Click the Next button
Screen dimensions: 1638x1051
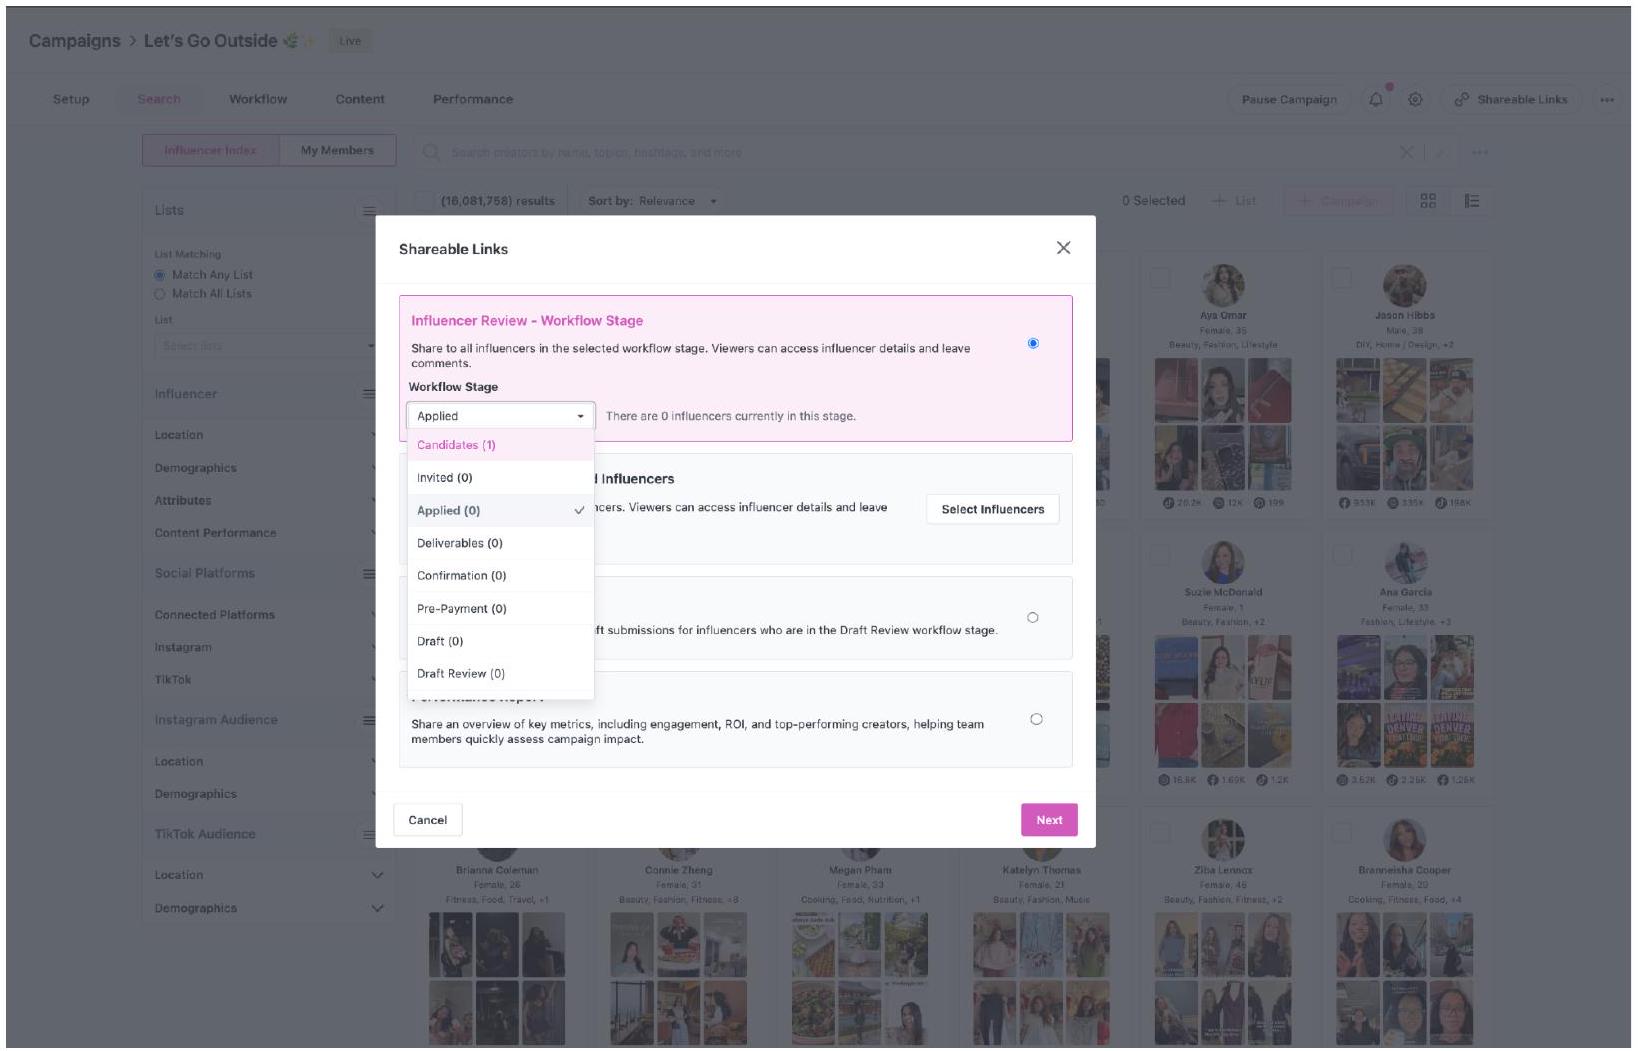pos(1048,820)
